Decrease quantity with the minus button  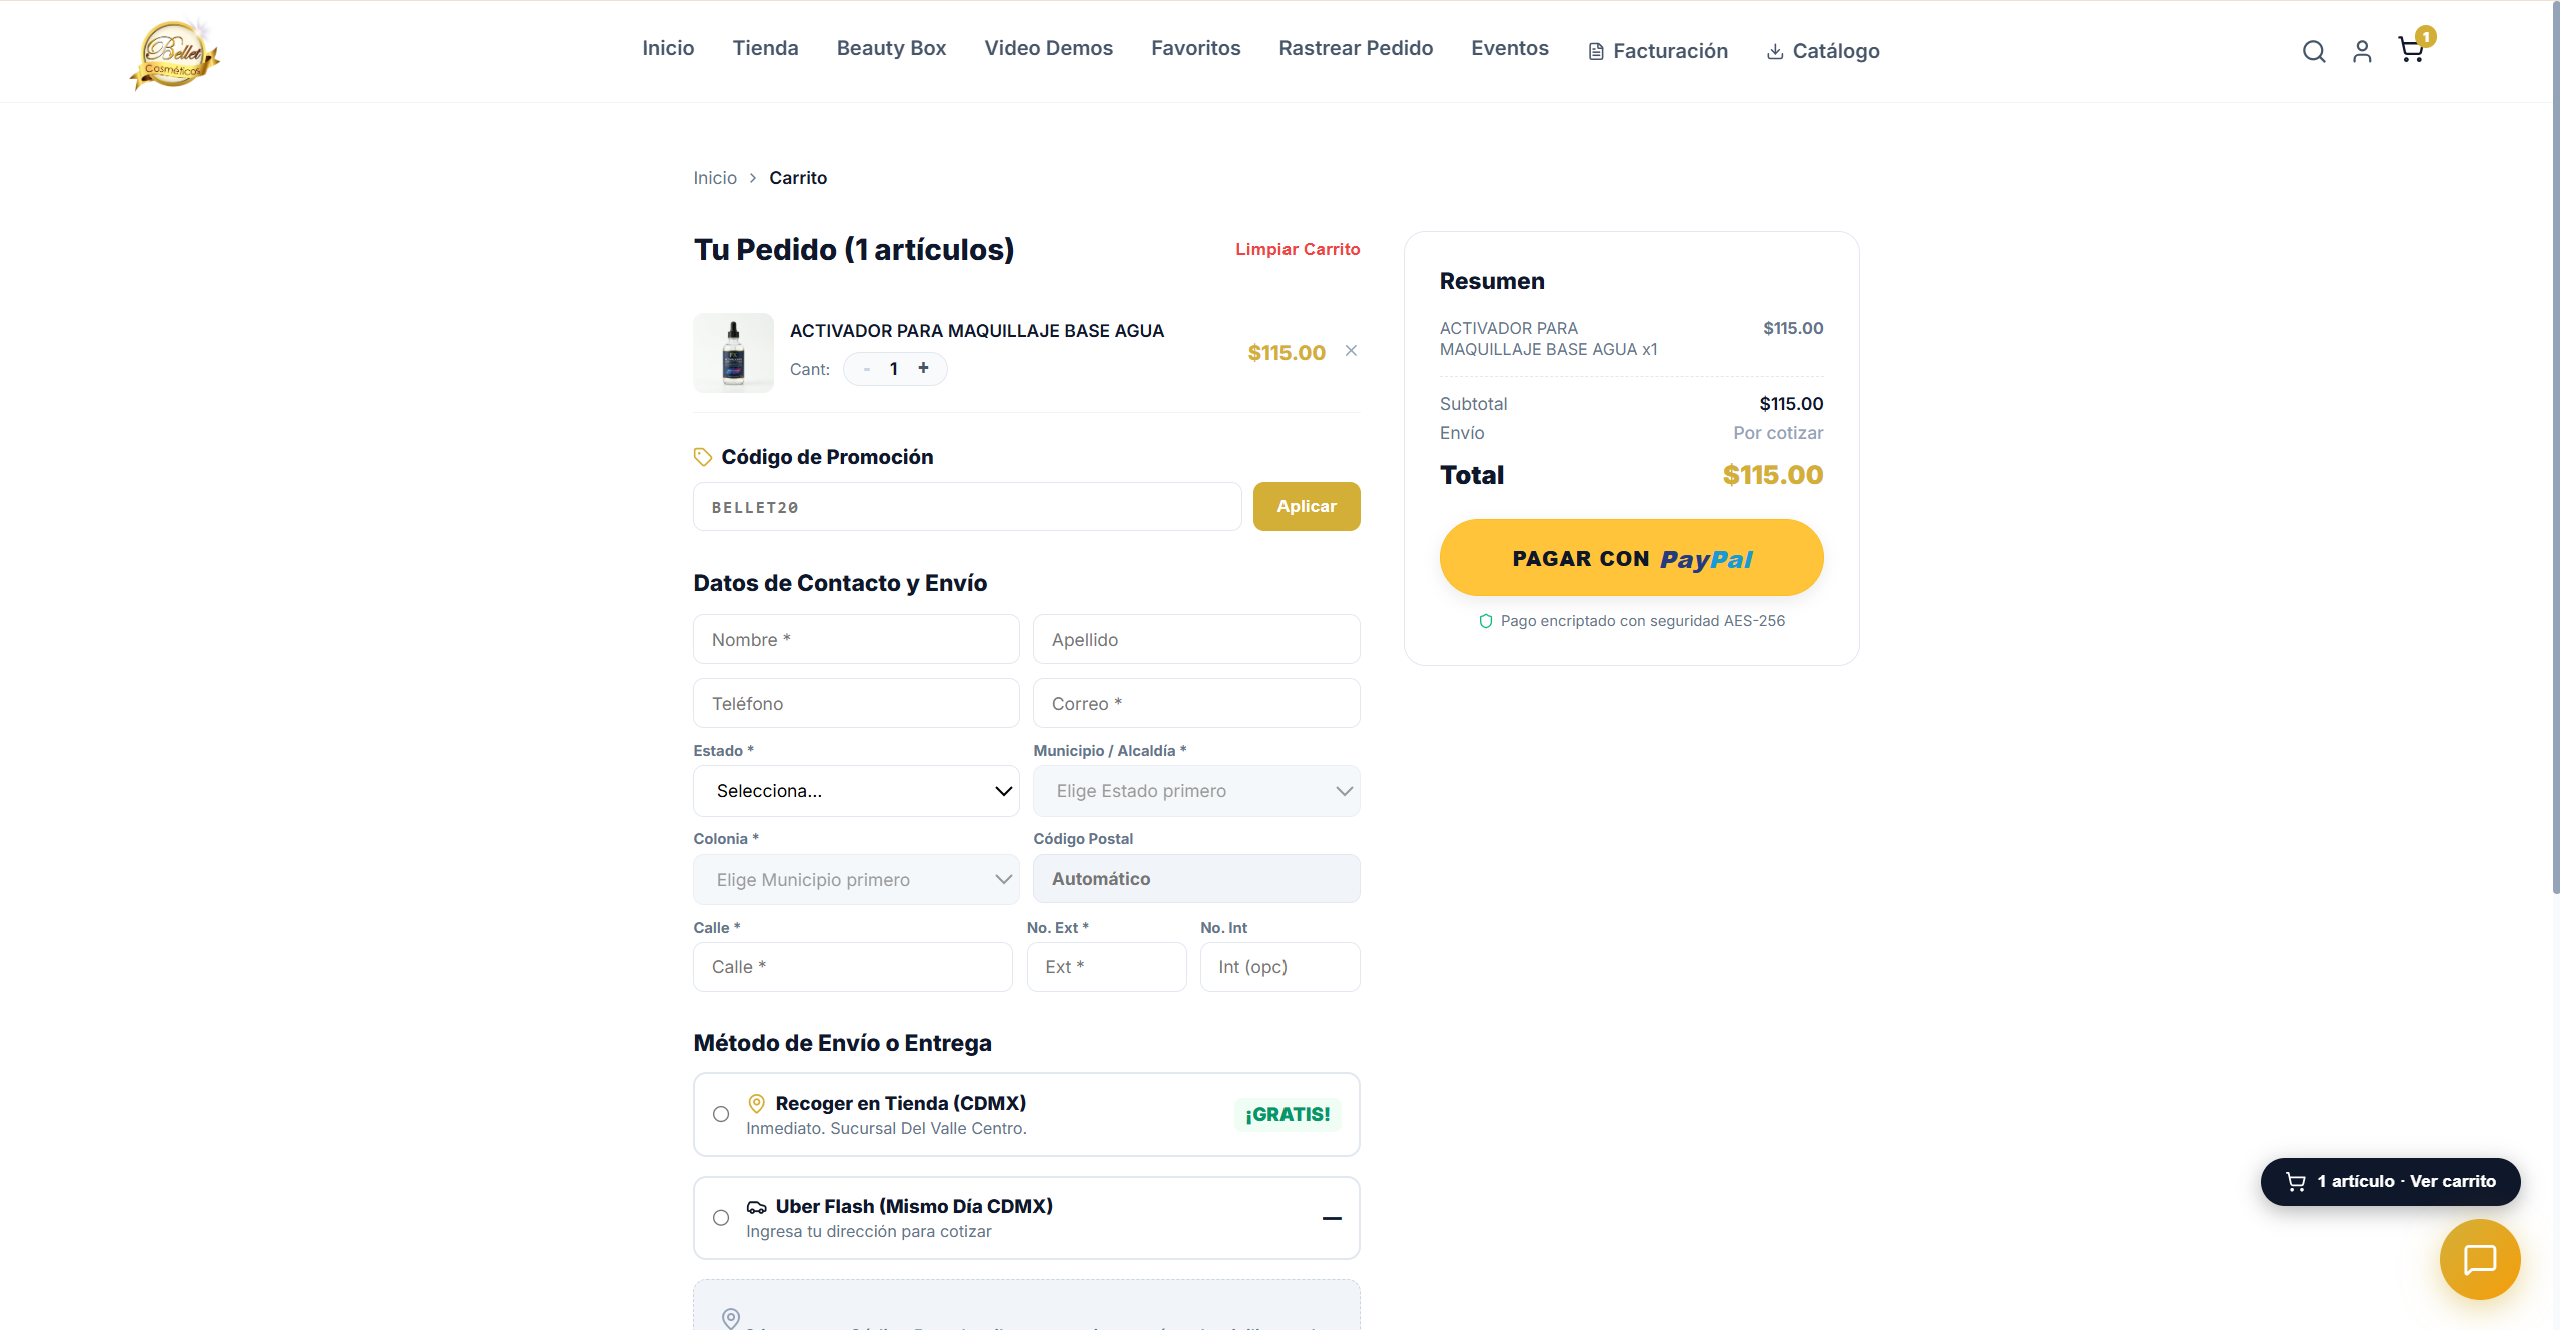click(867, 369)
